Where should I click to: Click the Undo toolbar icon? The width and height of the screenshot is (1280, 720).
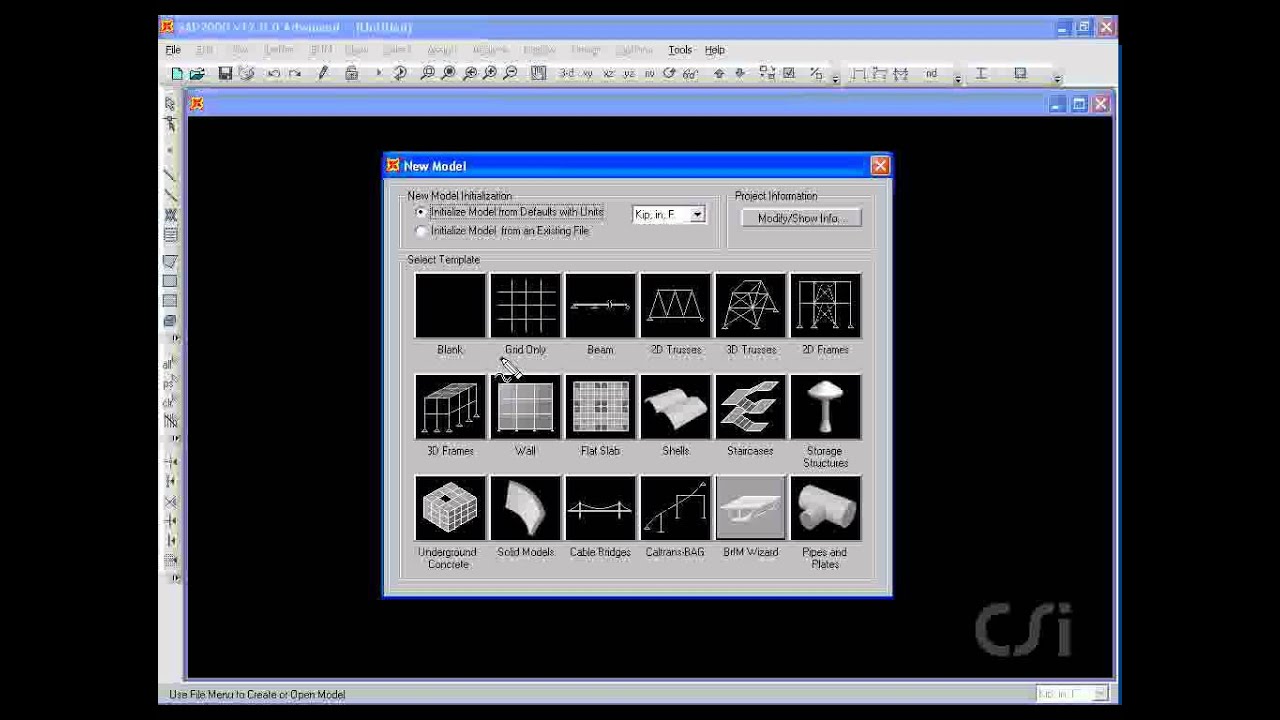[273, 74]
